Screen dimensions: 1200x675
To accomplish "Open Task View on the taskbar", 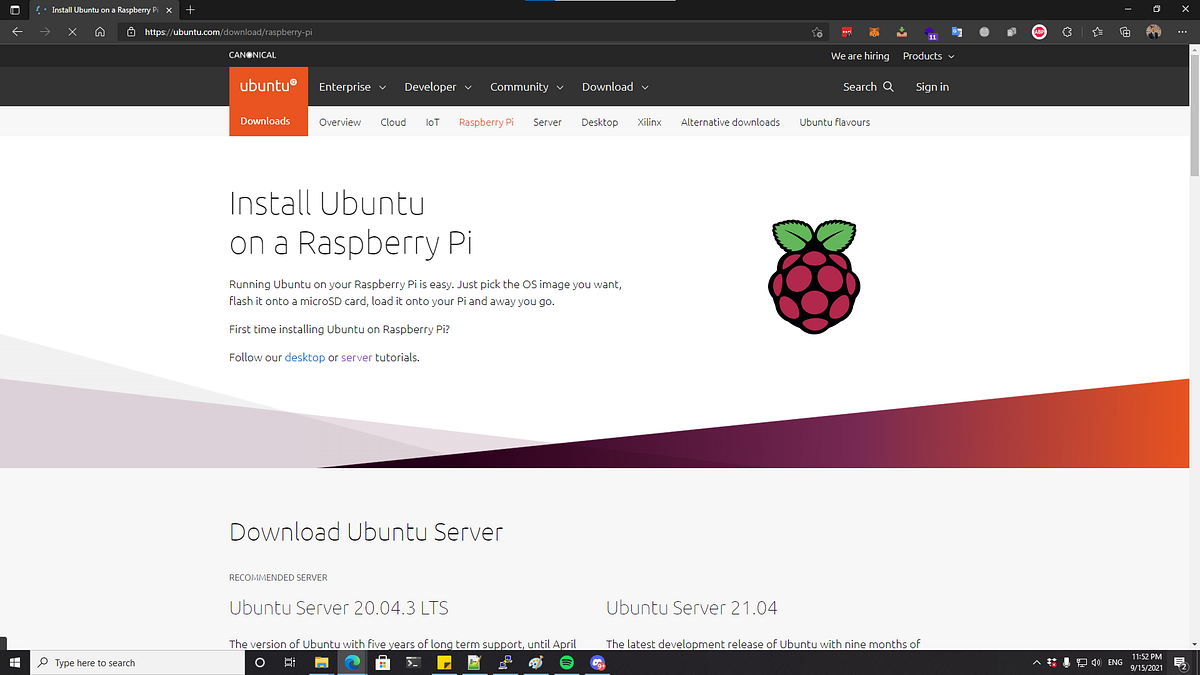I will (289, 662).
